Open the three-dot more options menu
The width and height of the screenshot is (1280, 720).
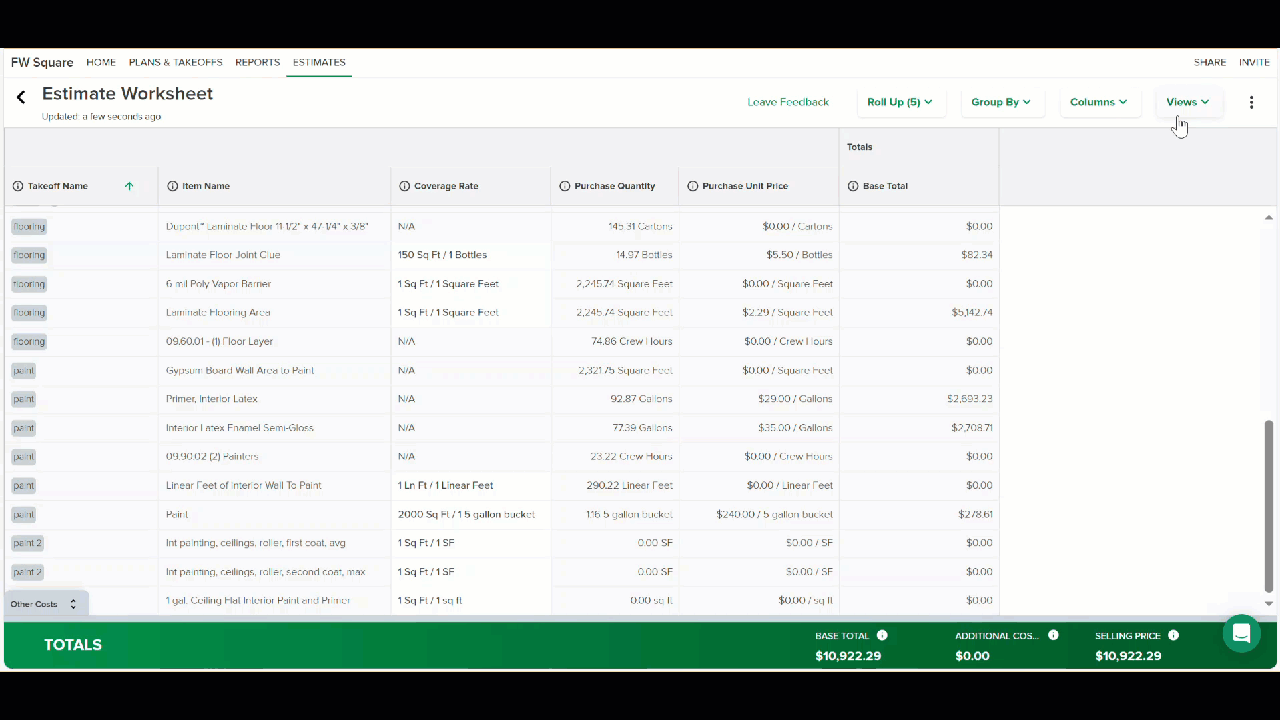point(1251,102)
